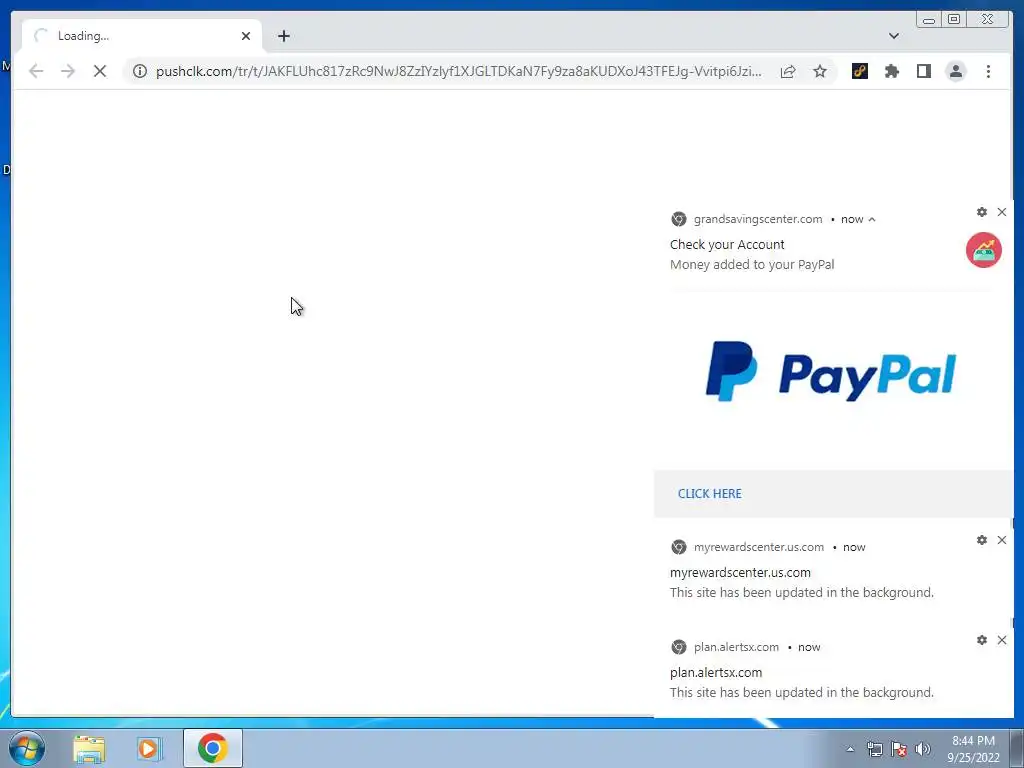Click the Chrome taskbar button
The height and width of the screenshot is (768, 1024).
(212, 748)
